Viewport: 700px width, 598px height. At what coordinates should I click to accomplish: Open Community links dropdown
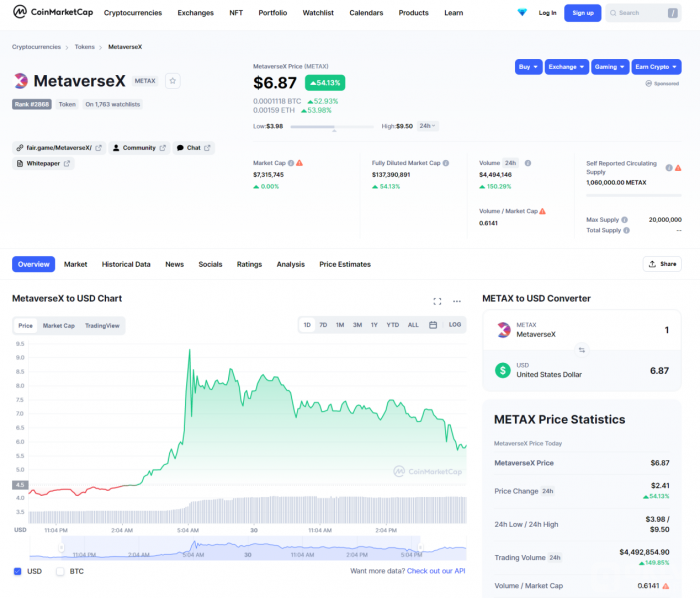(x=139, y=148)
